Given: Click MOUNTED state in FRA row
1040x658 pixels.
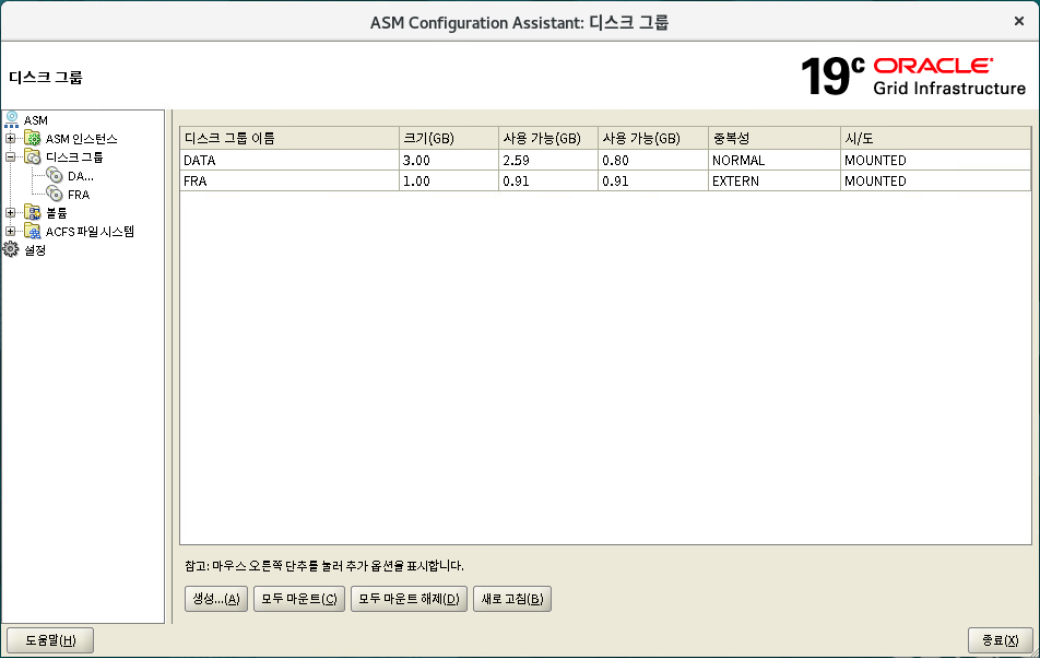Looking at the screenshot, I should (x=936, y=181).
